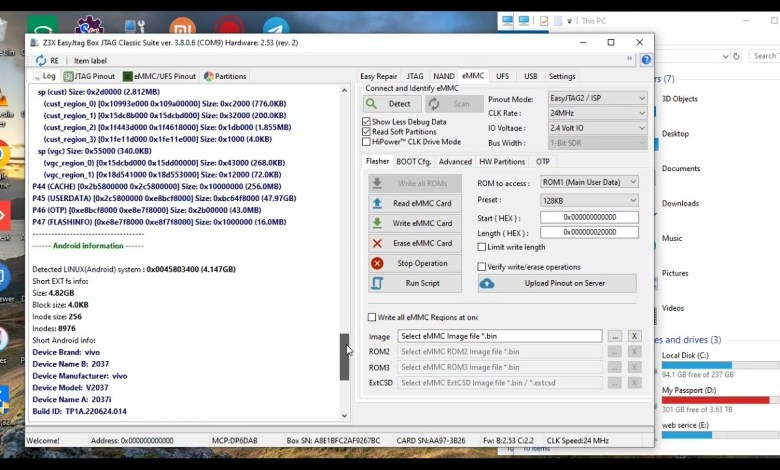Click refresh icon in This PC address bar
This screenshot has width=780, height=470.
point(737,56)
